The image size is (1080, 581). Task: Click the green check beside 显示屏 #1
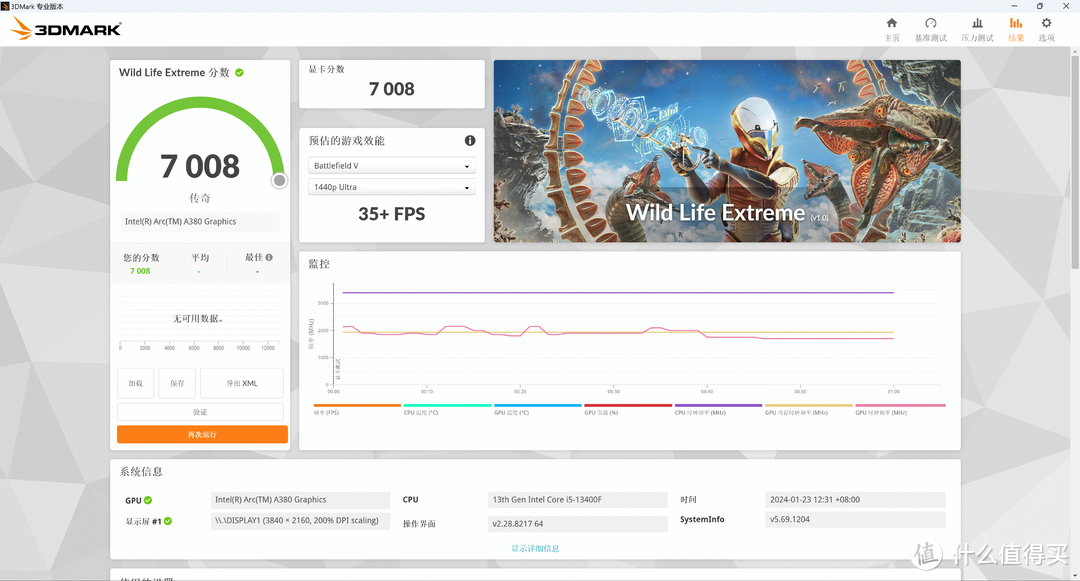click(168, 521)
